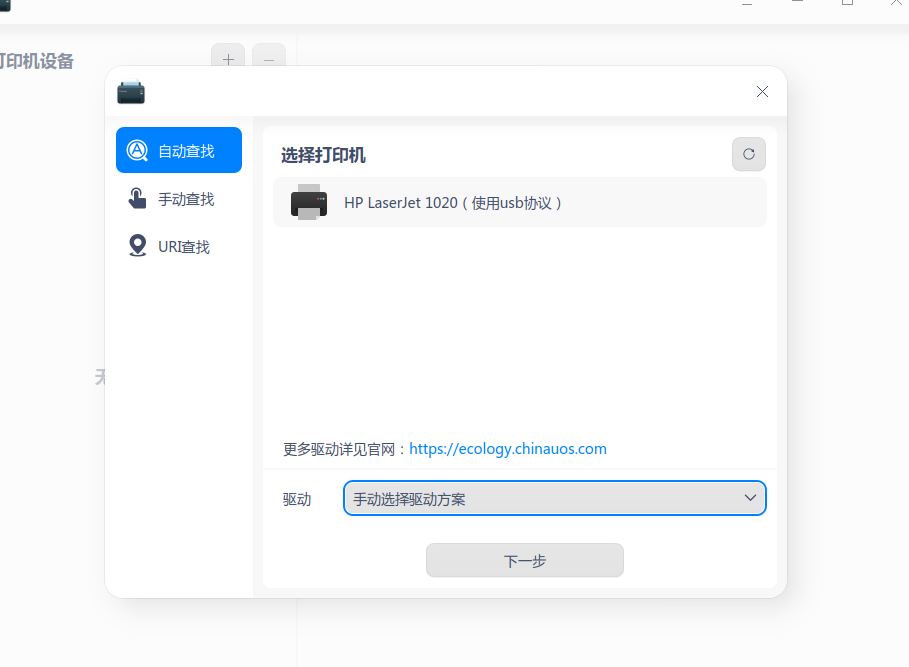Click the HP LaserJet printer thumbnail icon
The width and height of the screenshot is (909, 667).
point(309,203)
